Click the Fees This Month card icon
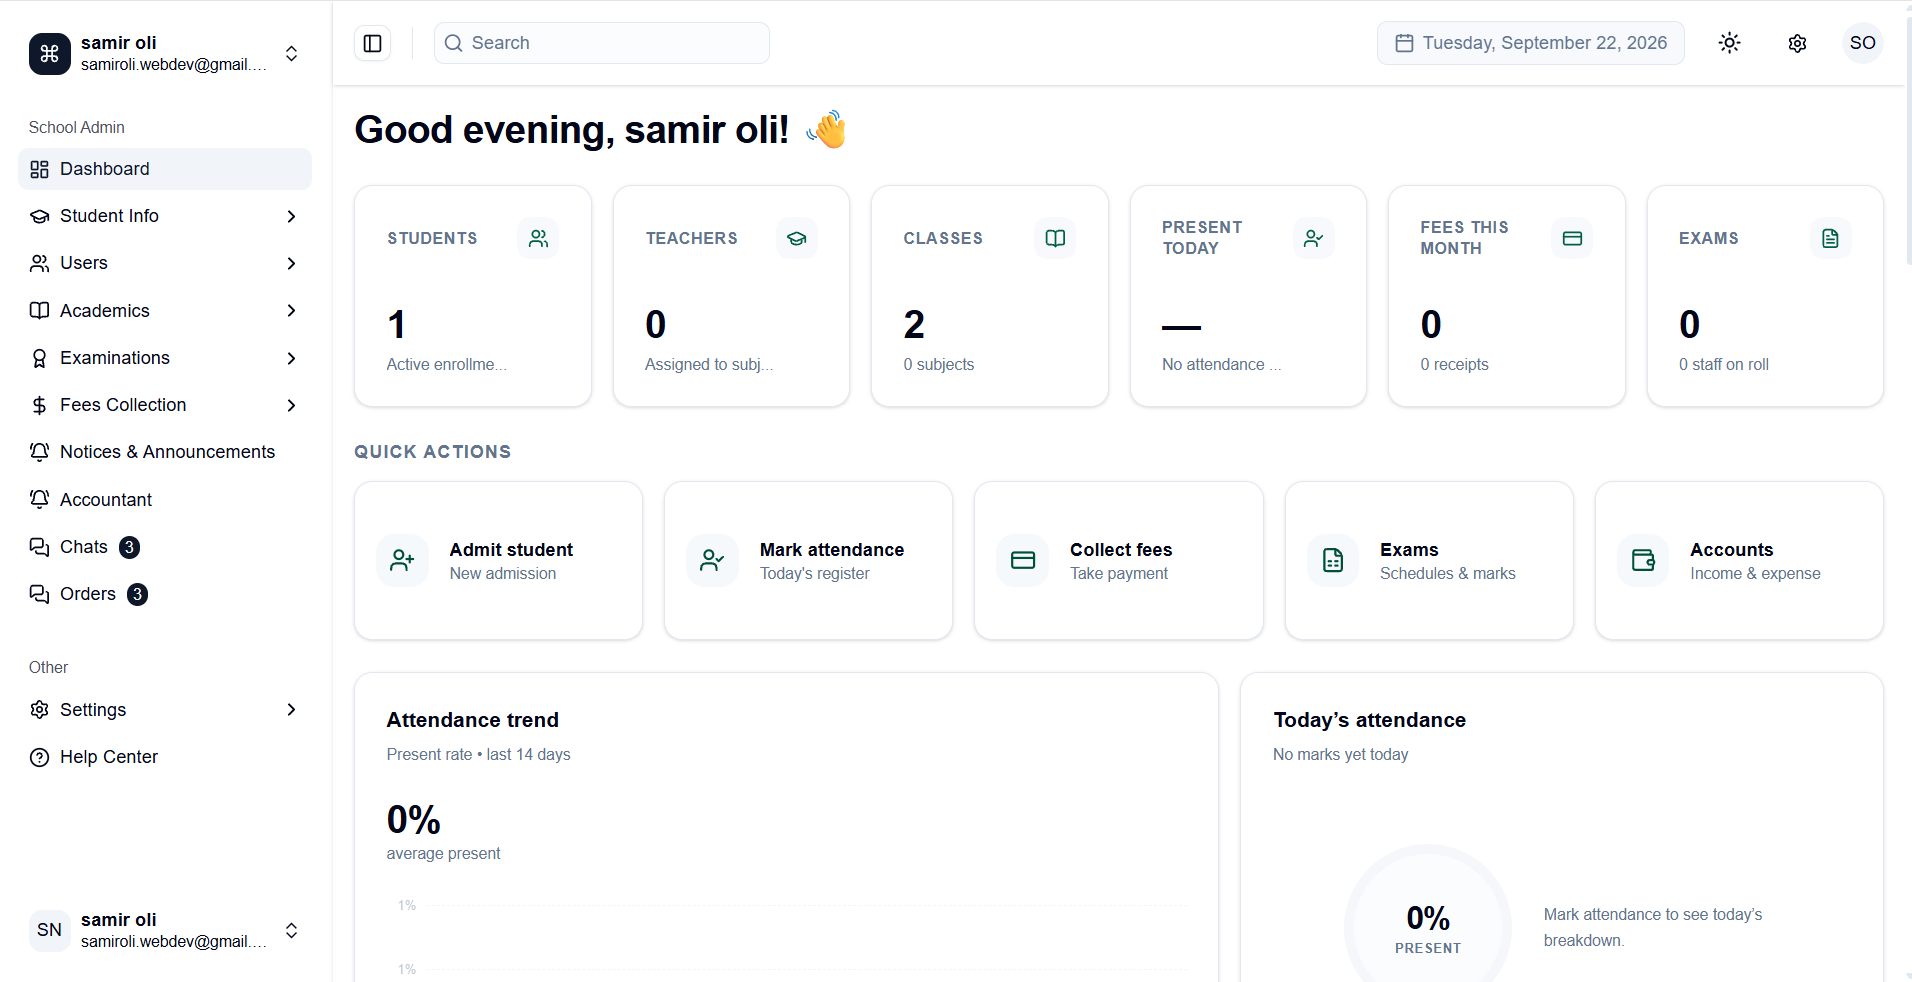1912x982 pixels. (1572, 238)
